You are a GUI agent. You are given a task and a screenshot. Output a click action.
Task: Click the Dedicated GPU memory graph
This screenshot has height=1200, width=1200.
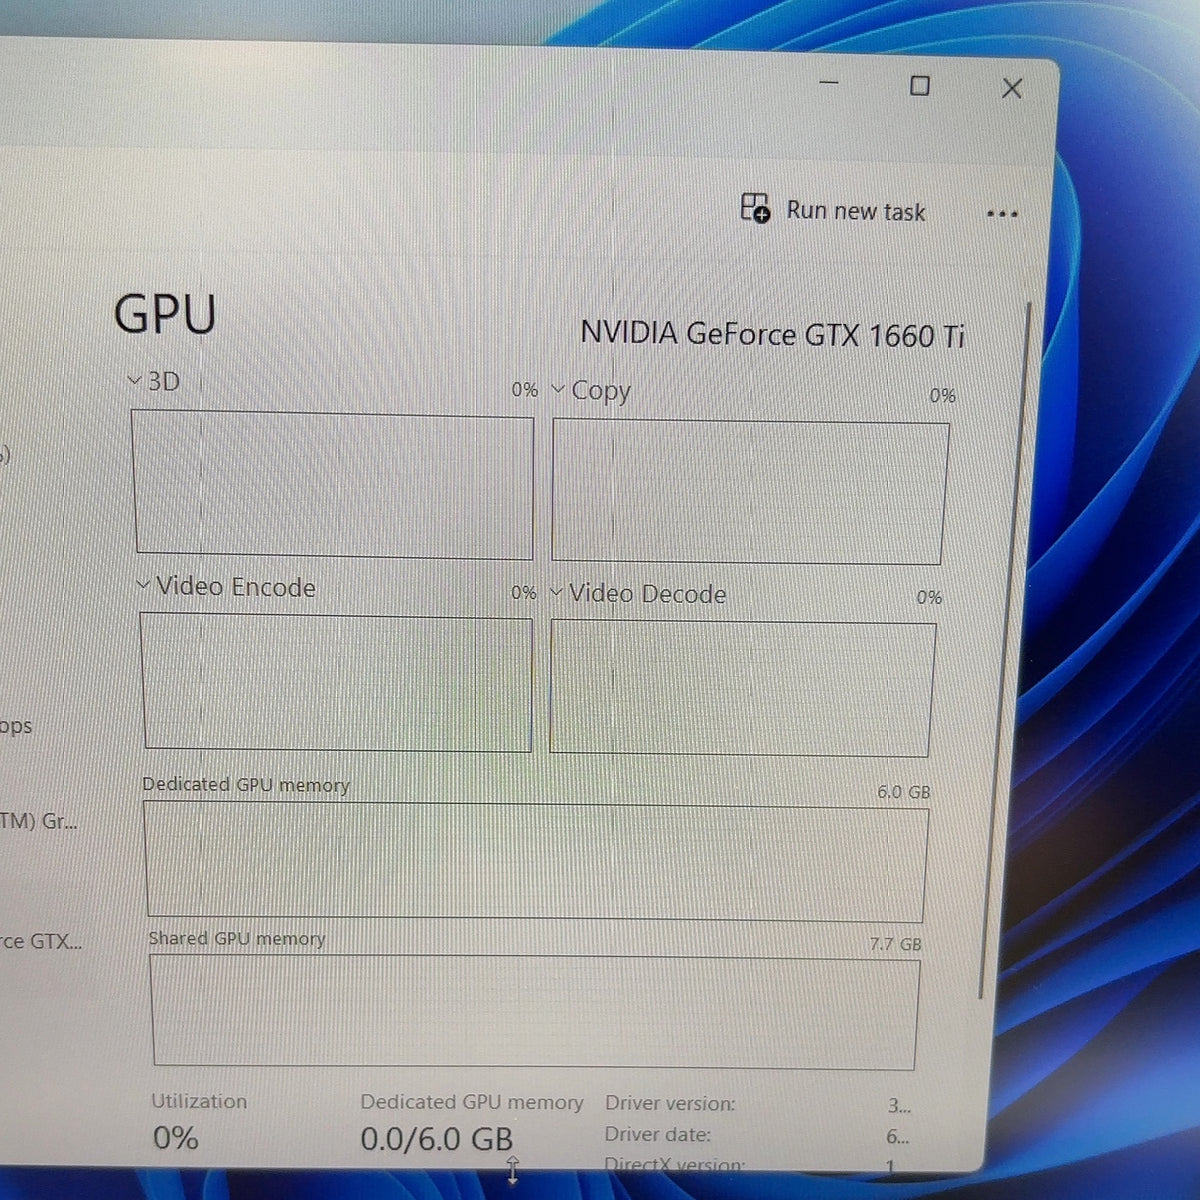pyautogui.click(x=536, y=862)
